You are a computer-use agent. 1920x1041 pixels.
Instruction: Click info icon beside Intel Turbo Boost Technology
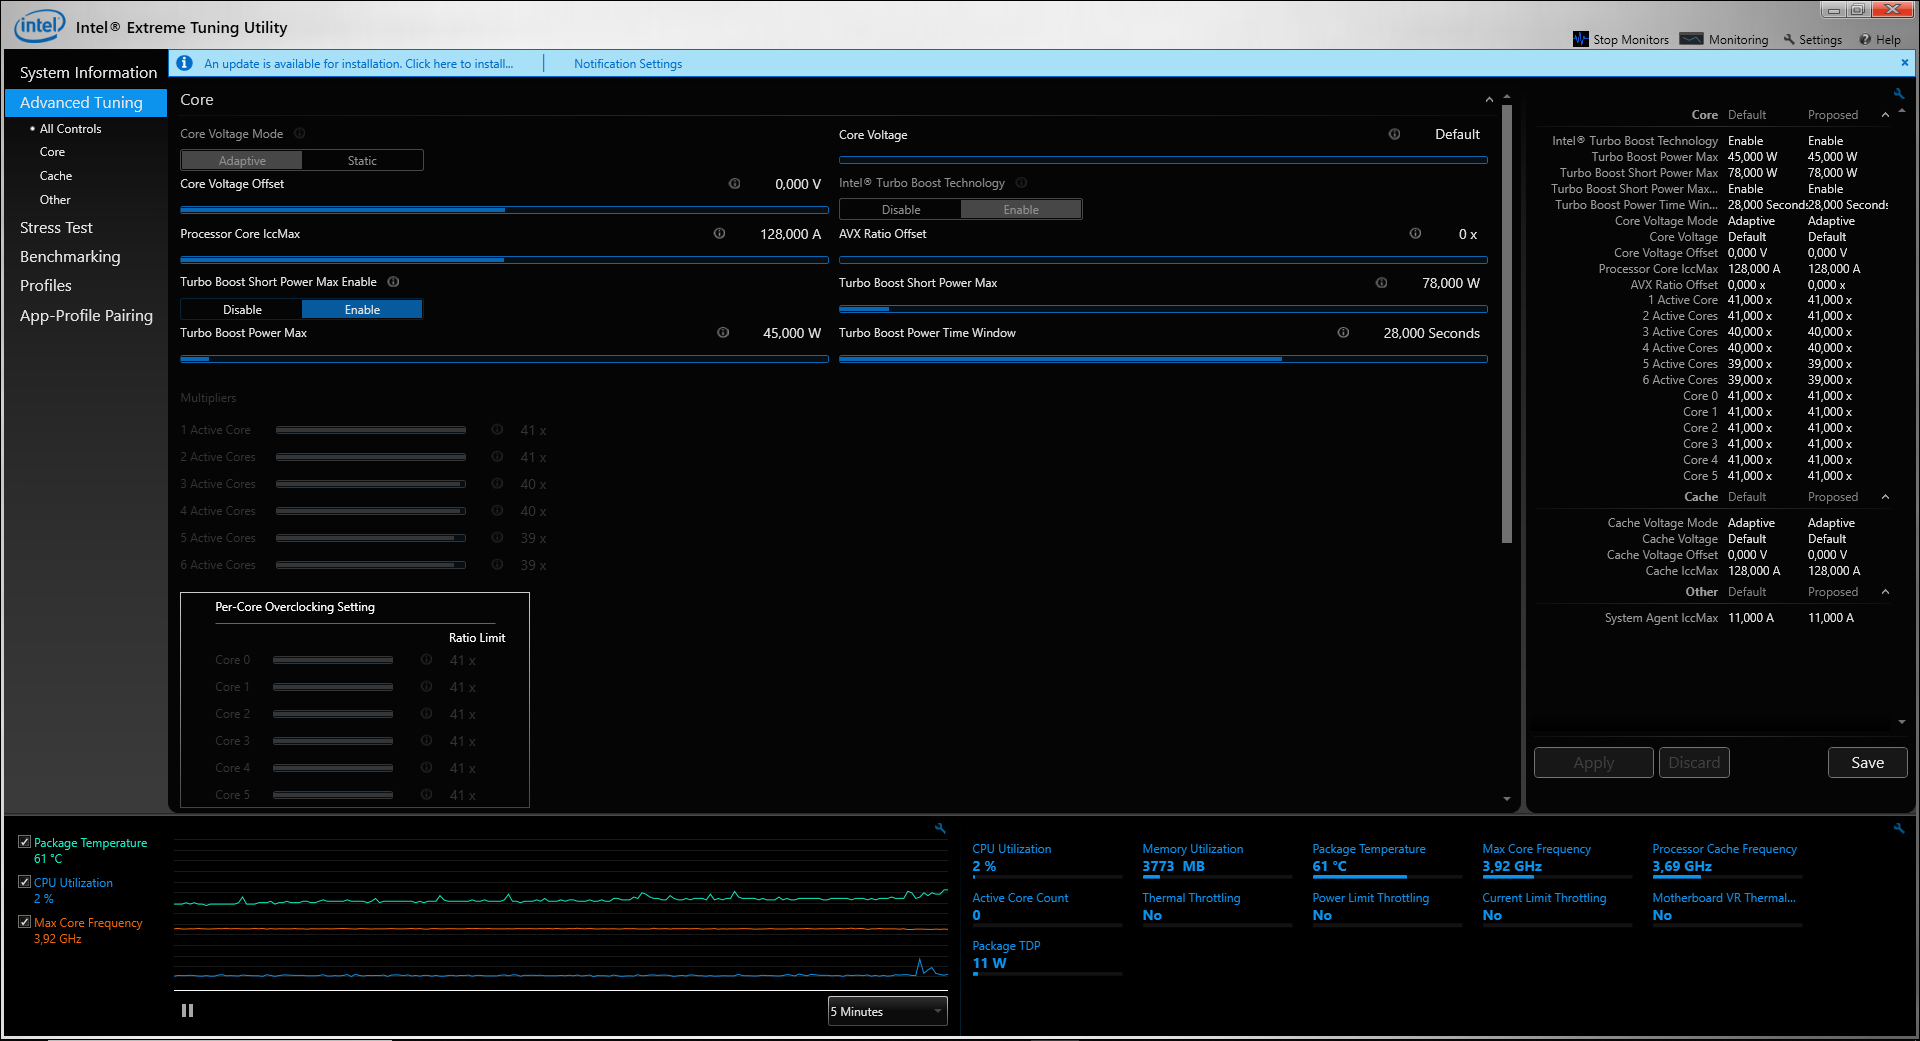1021,183
